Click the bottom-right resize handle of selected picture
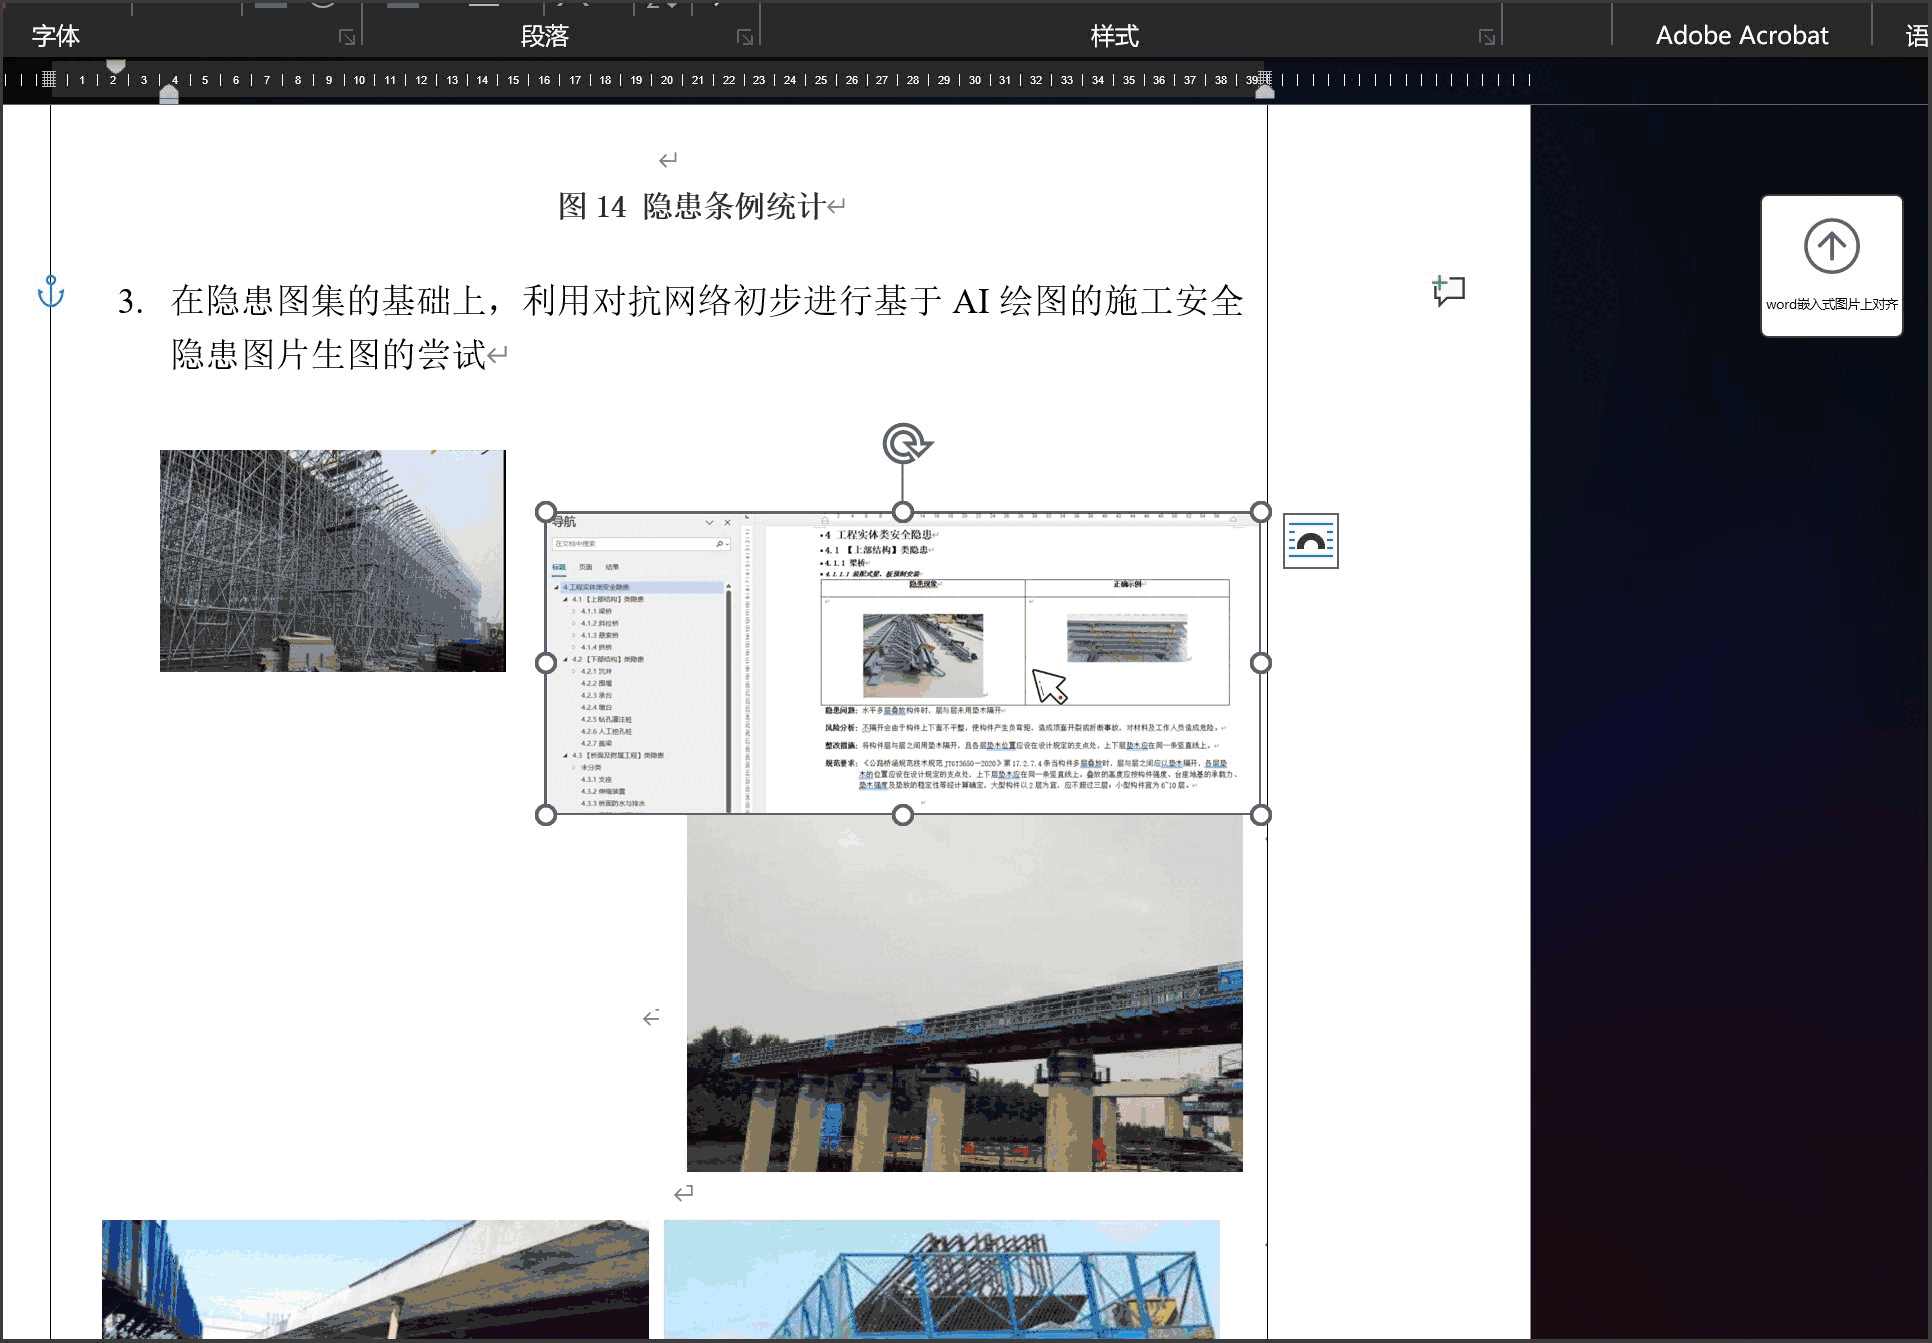This screenshot has height=1343, width=1932. pyautogui.click(x=1260, y=815)
